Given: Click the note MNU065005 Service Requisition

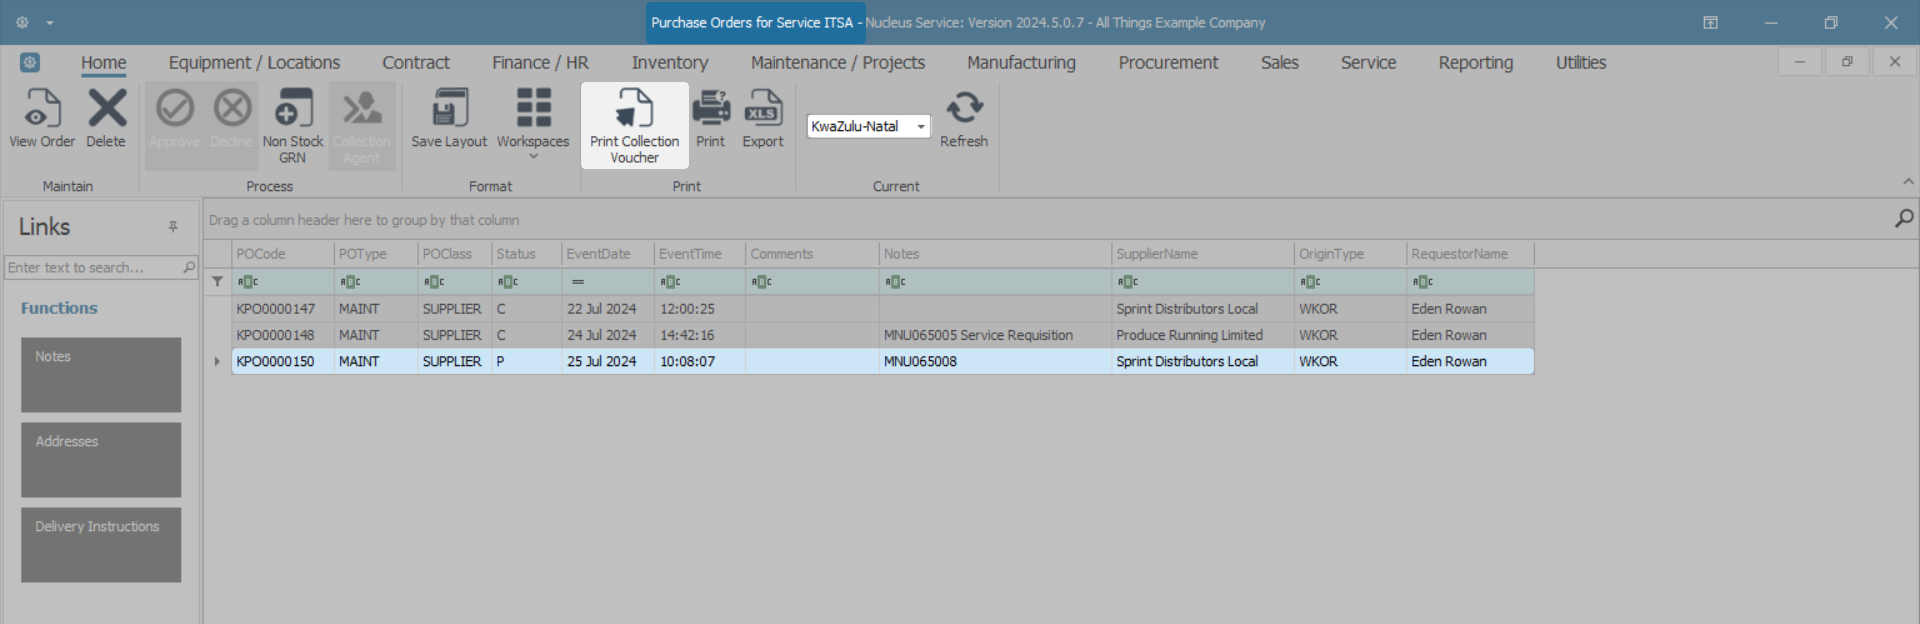Looking at the screenshot, I should pos(978,335).
